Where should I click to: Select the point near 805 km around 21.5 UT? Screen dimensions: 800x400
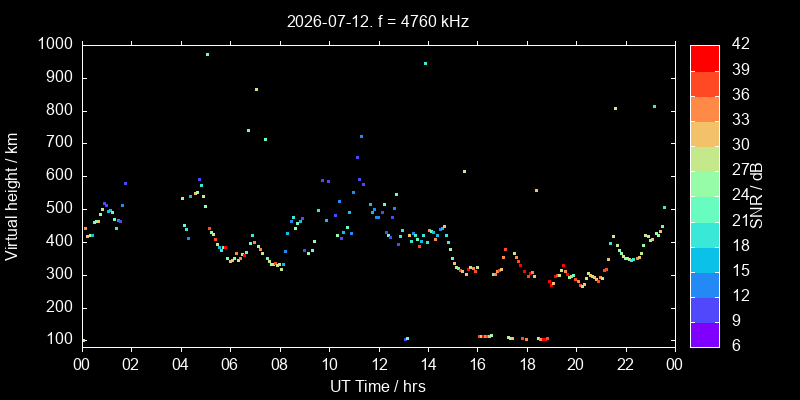pyautogui.click(x=615, y=109)
